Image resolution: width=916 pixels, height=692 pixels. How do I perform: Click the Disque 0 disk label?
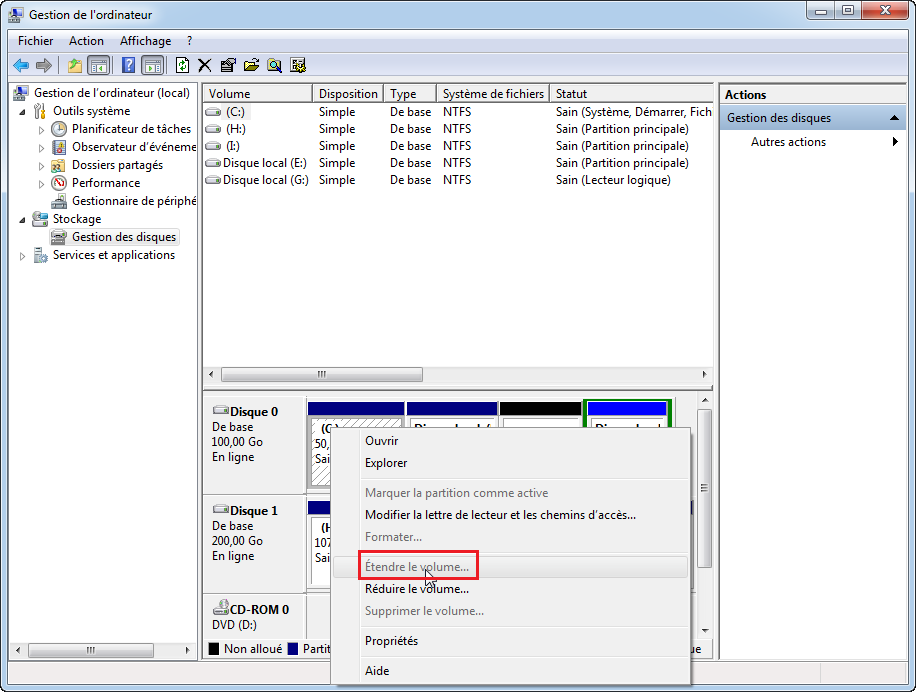[x=254, y=412]
